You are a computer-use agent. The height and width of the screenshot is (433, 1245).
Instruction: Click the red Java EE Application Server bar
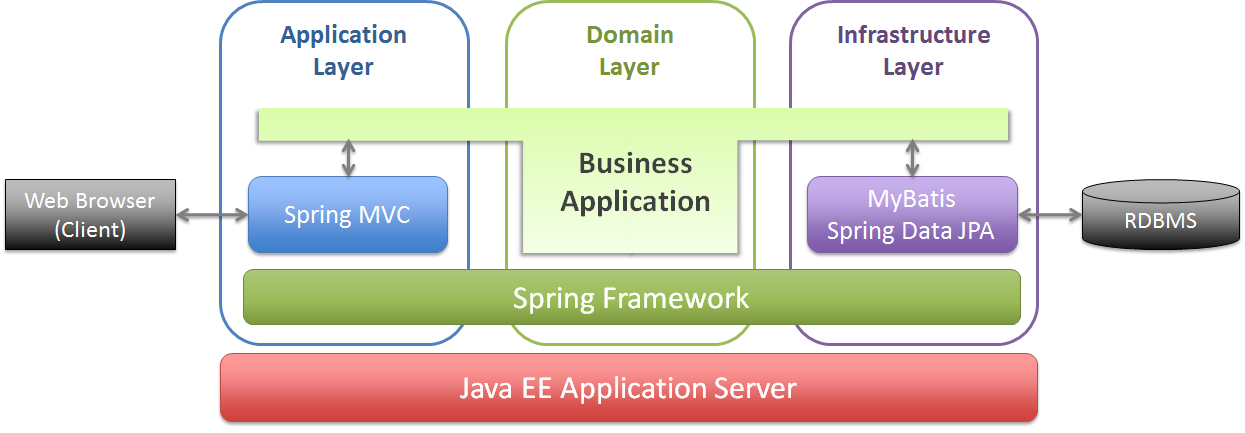pos(628,387)
